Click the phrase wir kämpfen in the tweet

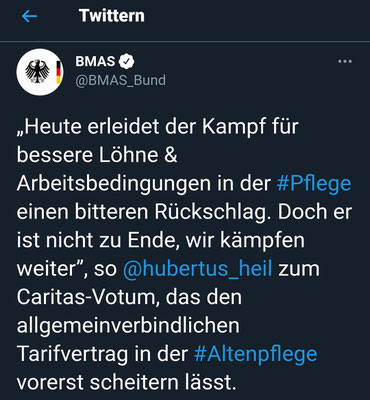point(245,240)
